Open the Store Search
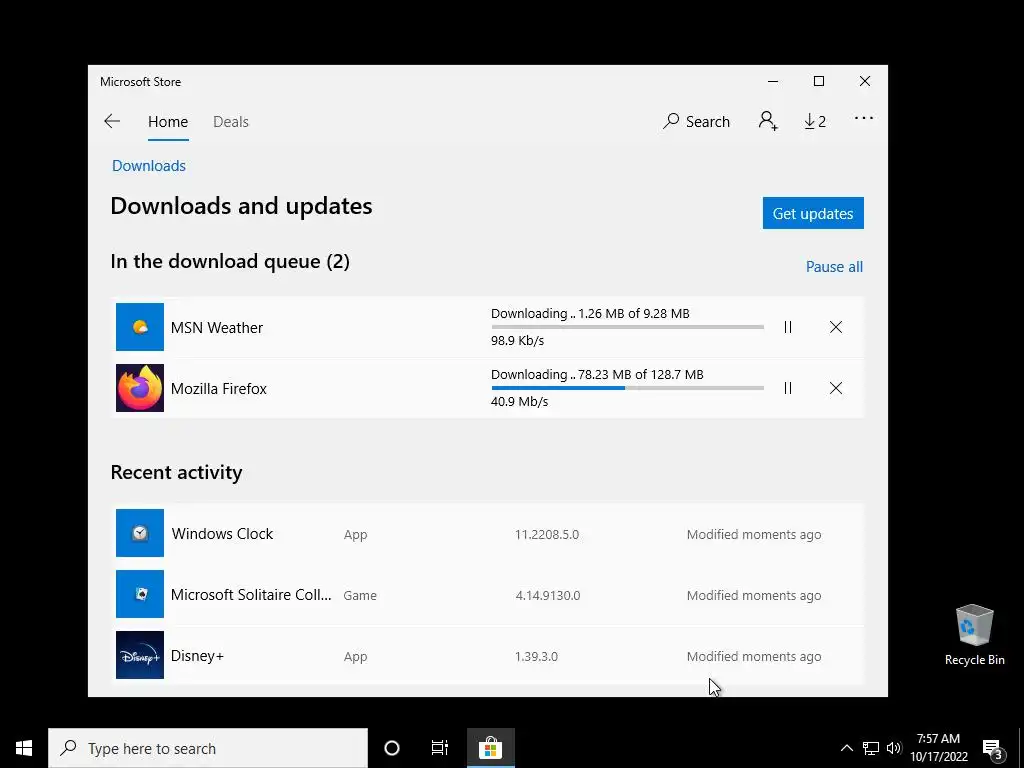 point(696,121)
